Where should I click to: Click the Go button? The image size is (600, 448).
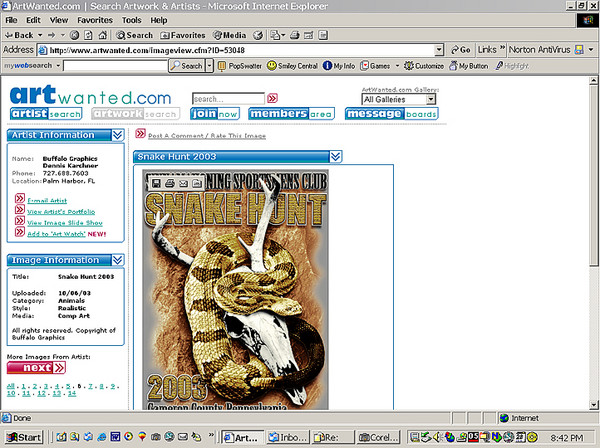(460, 50)
